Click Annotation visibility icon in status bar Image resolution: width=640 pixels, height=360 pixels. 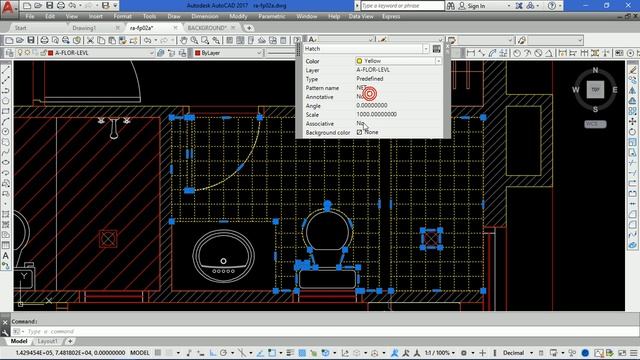pyautogui.click(x=395, y=353)
